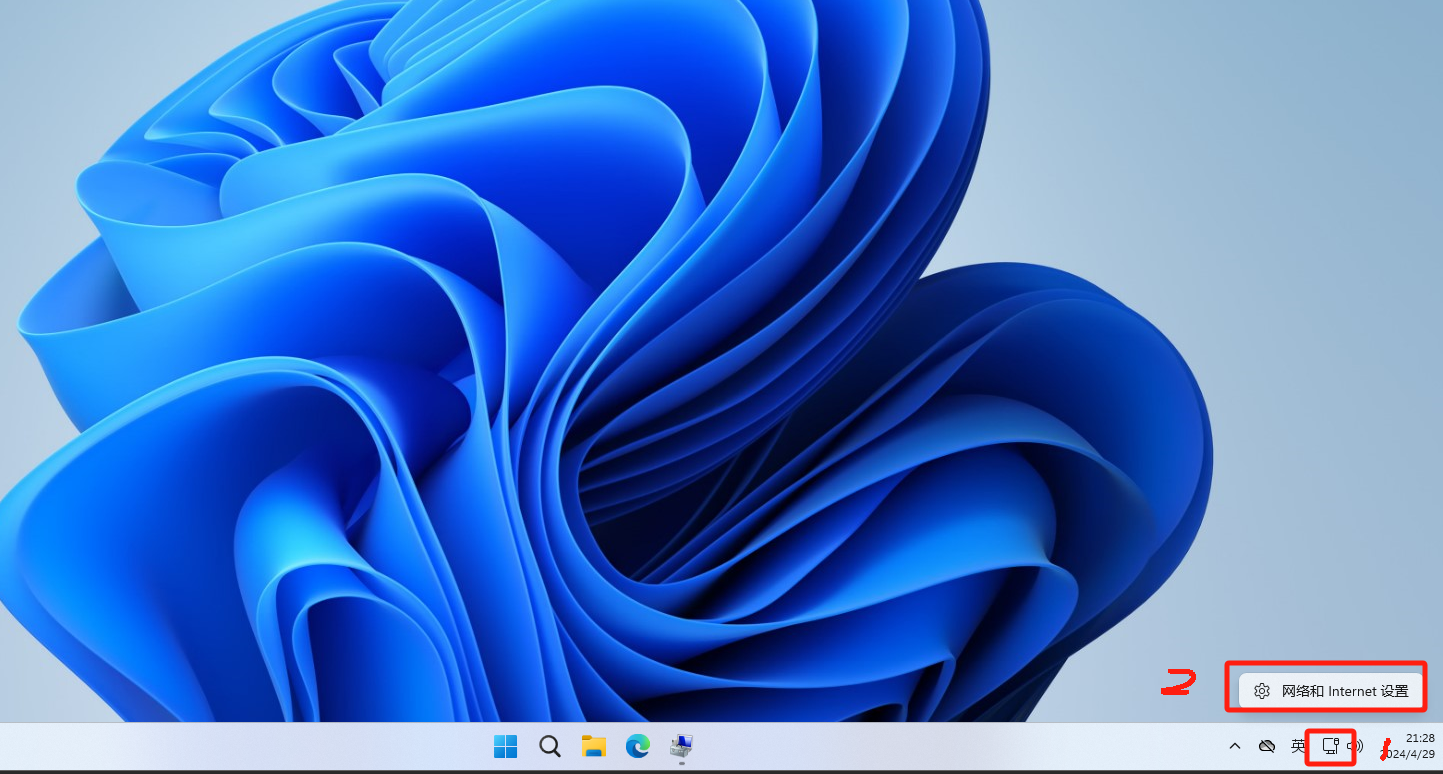Open the Windows Start menu

click(x=506, y=746)
